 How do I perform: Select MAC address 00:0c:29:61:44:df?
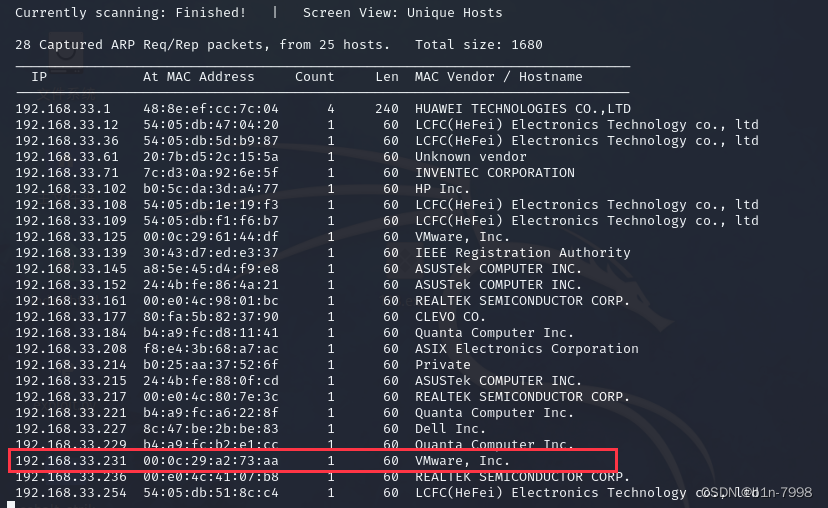(211, 237)
